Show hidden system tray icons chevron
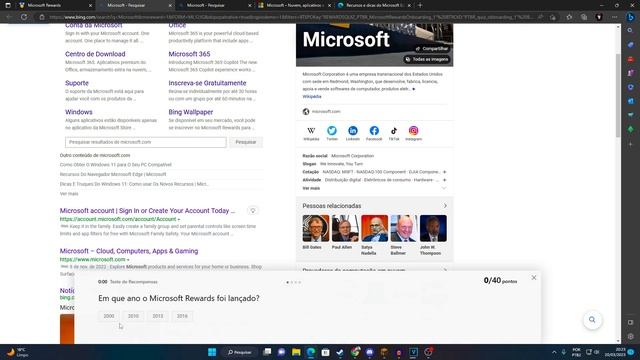 coord(554,352)
